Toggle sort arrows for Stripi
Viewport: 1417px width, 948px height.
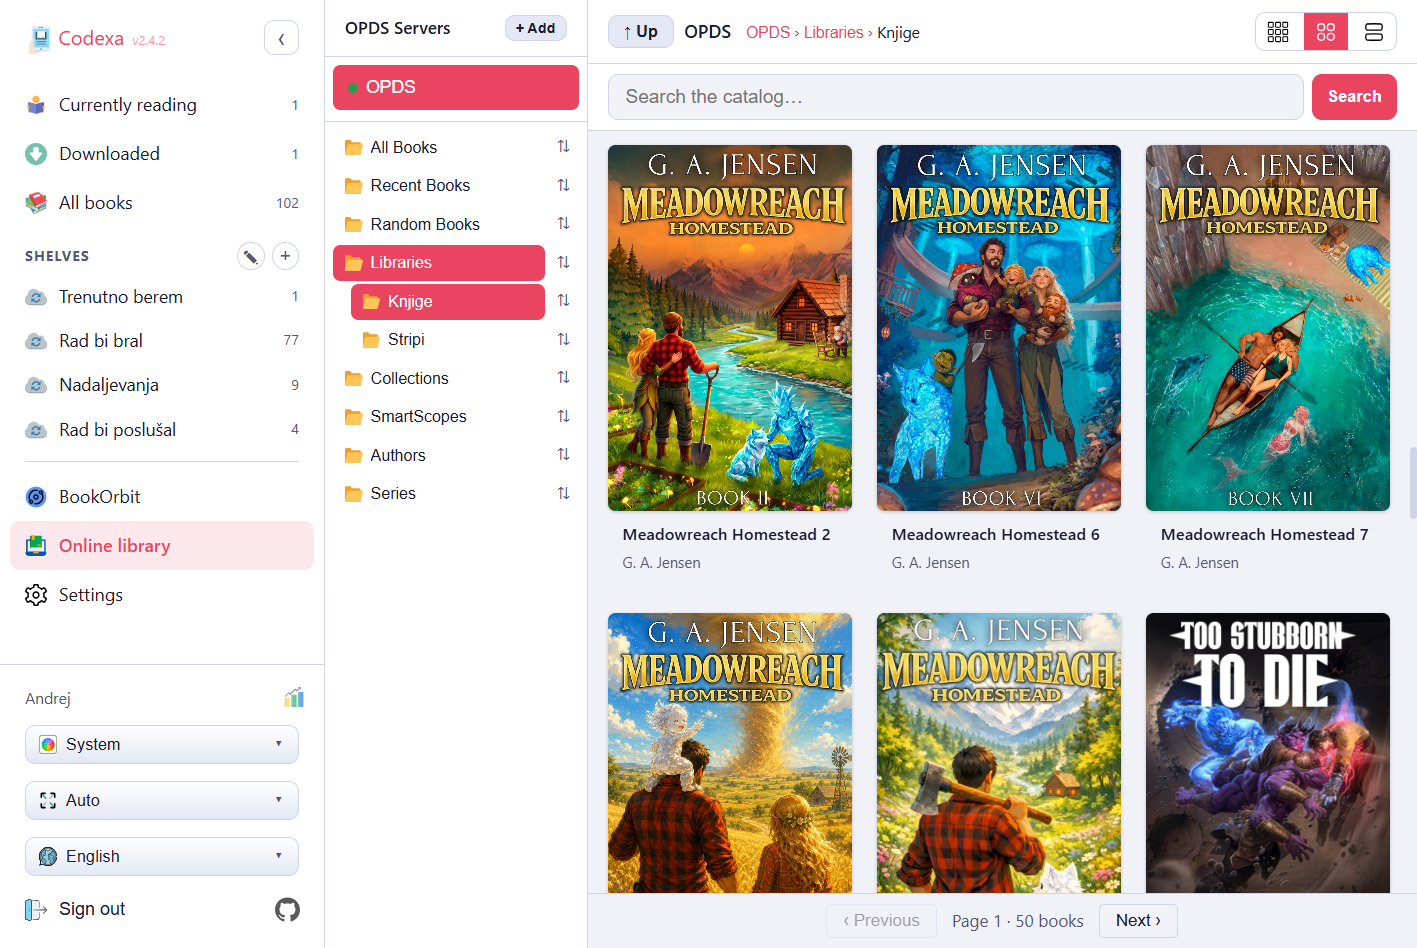(x=564, y=340)
